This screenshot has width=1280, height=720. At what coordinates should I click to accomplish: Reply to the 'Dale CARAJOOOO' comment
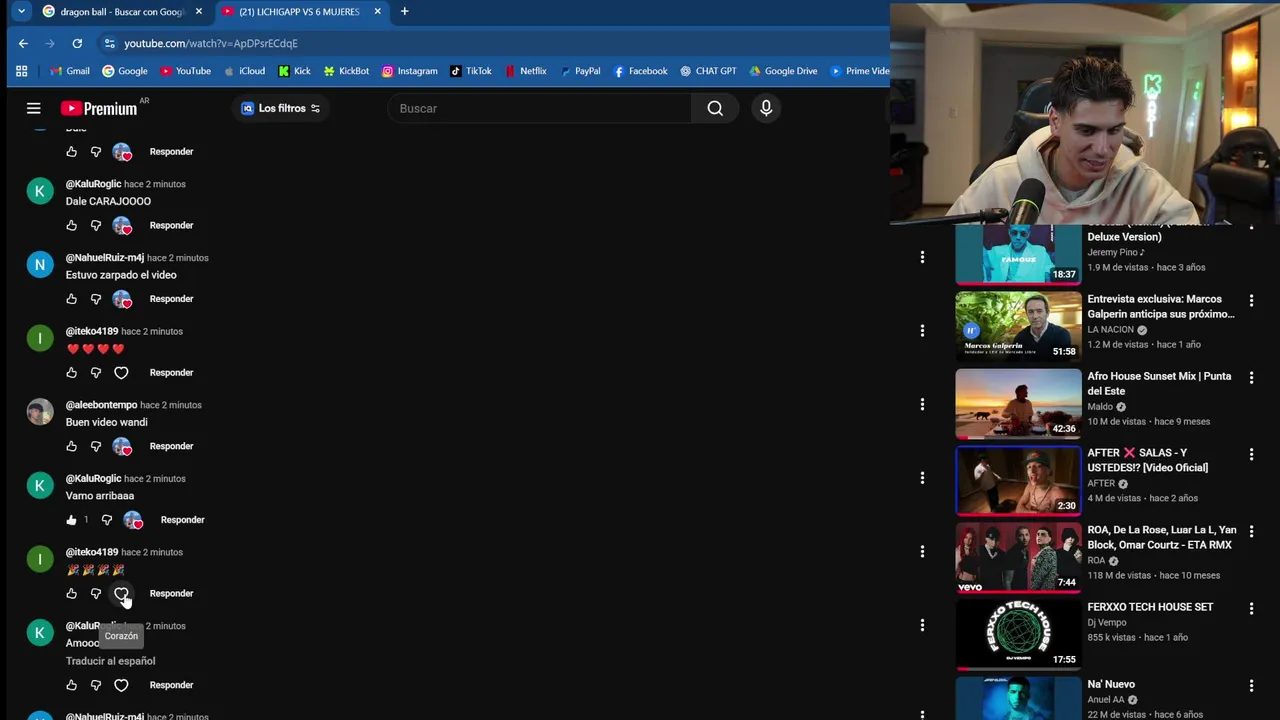(x=171, y=225)
